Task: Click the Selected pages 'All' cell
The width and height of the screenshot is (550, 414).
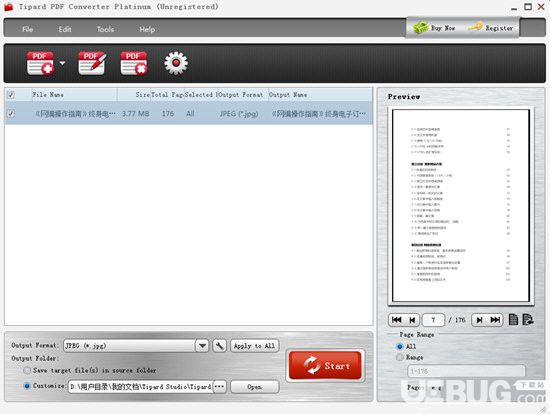Action: [x=190, y=114]
